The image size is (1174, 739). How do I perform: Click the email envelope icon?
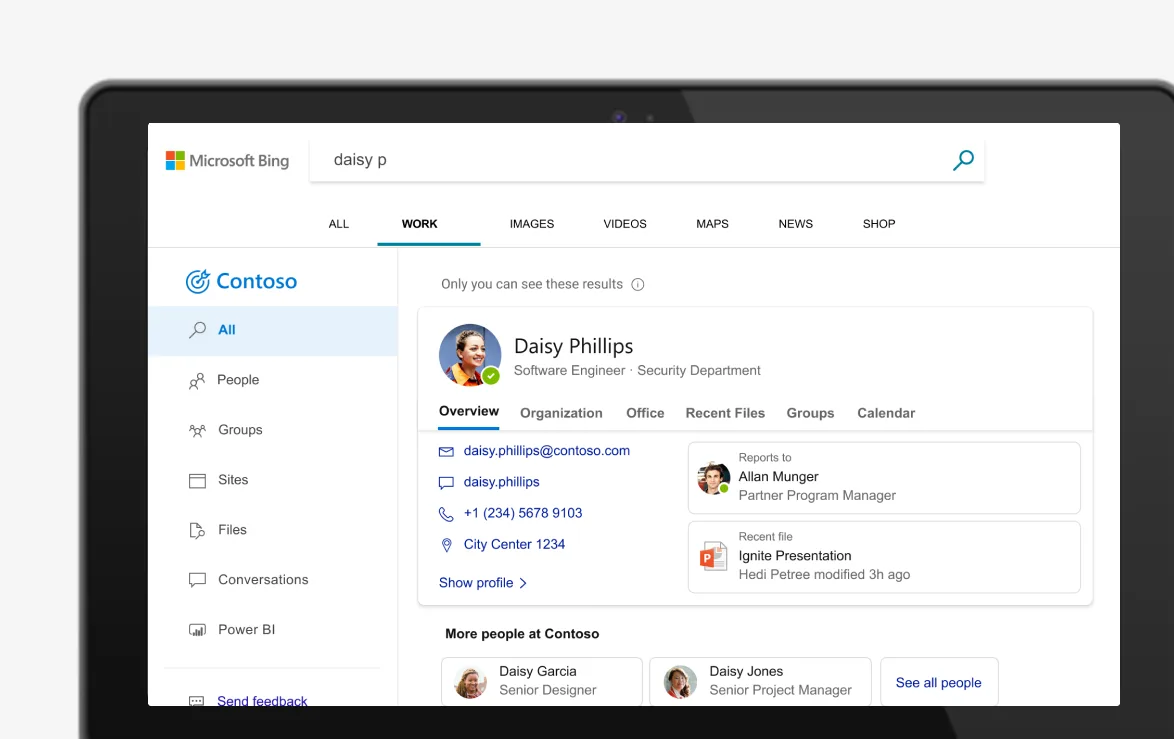pos(446,451)
